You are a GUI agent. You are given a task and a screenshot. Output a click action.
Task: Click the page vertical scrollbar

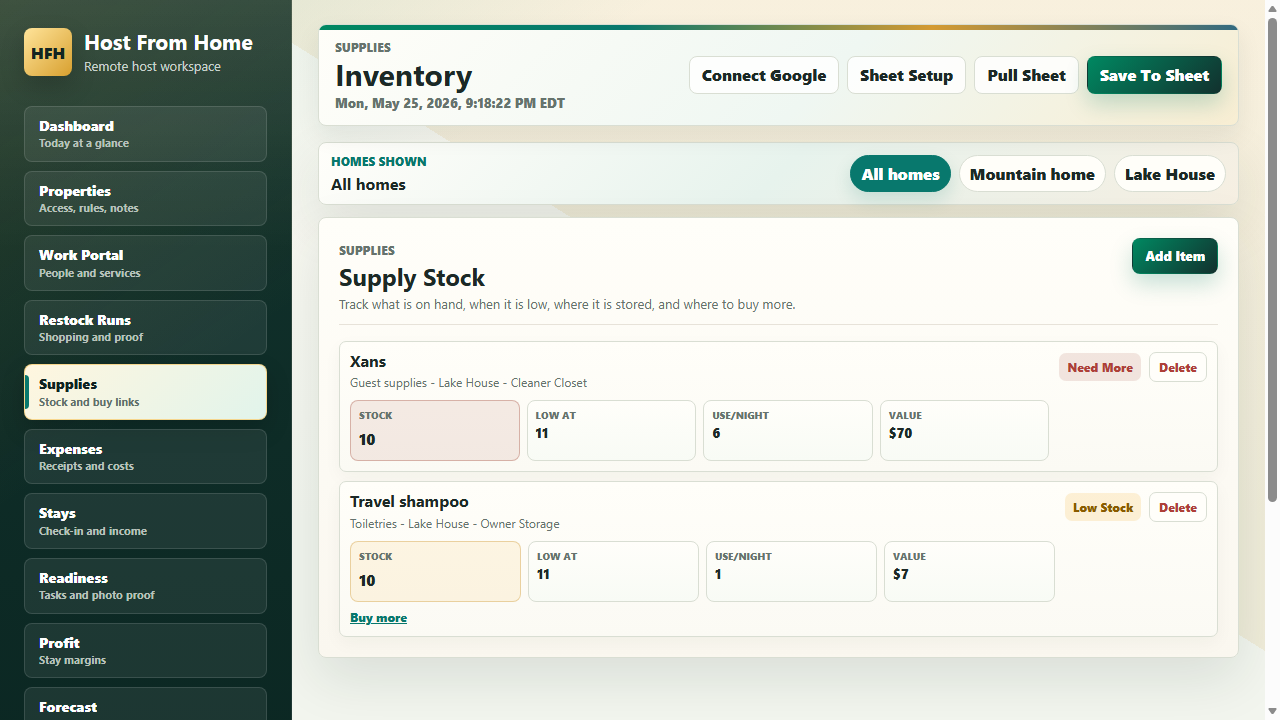pos(1272,260)
